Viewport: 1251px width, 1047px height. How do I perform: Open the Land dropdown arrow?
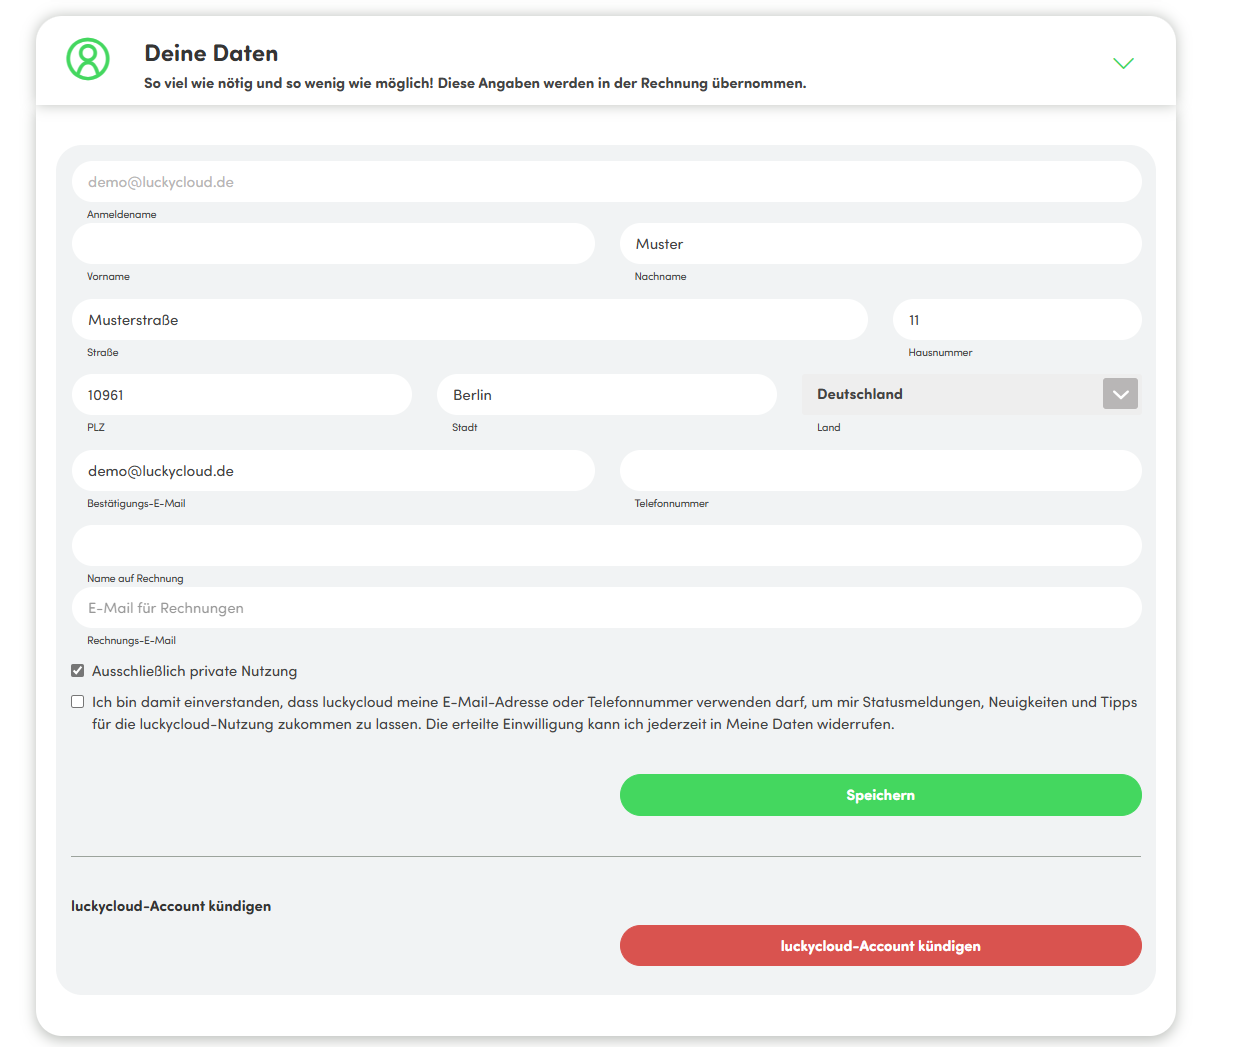click(x=1120, y=394)
